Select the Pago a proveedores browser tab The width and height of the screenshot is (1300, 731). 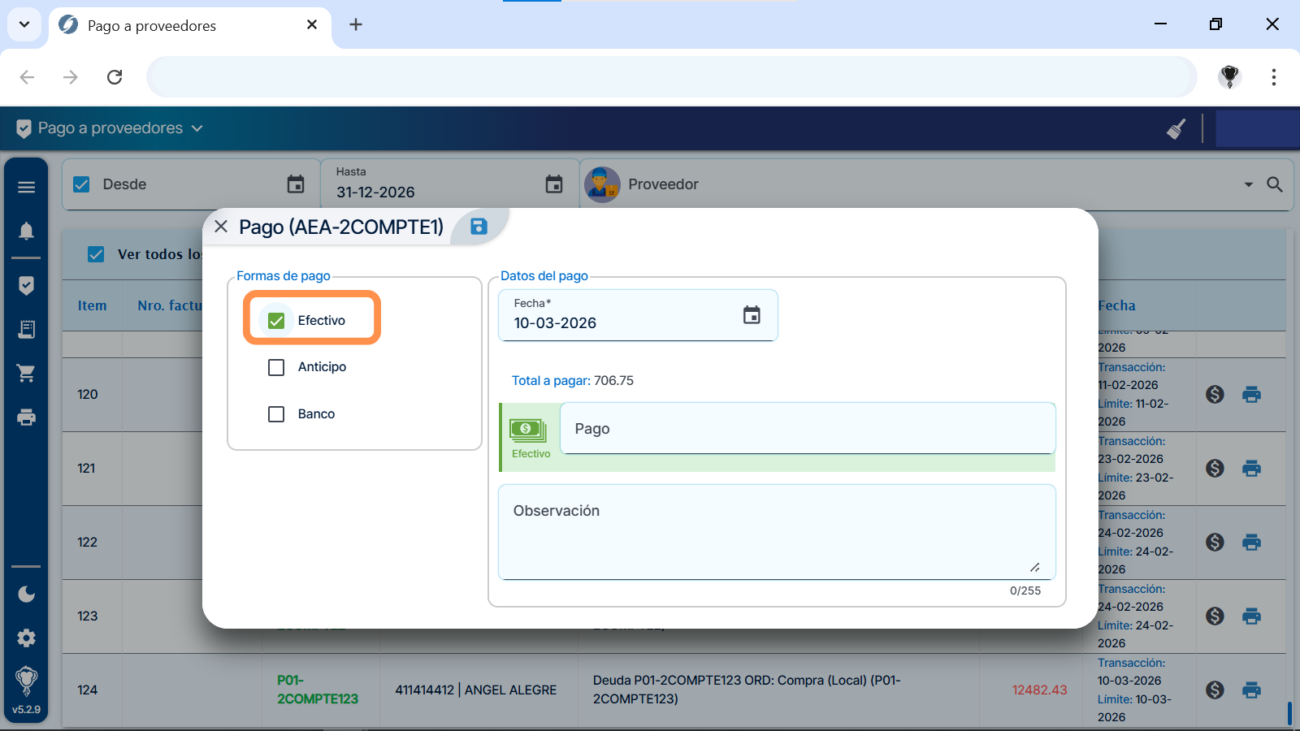coord(180,25)
